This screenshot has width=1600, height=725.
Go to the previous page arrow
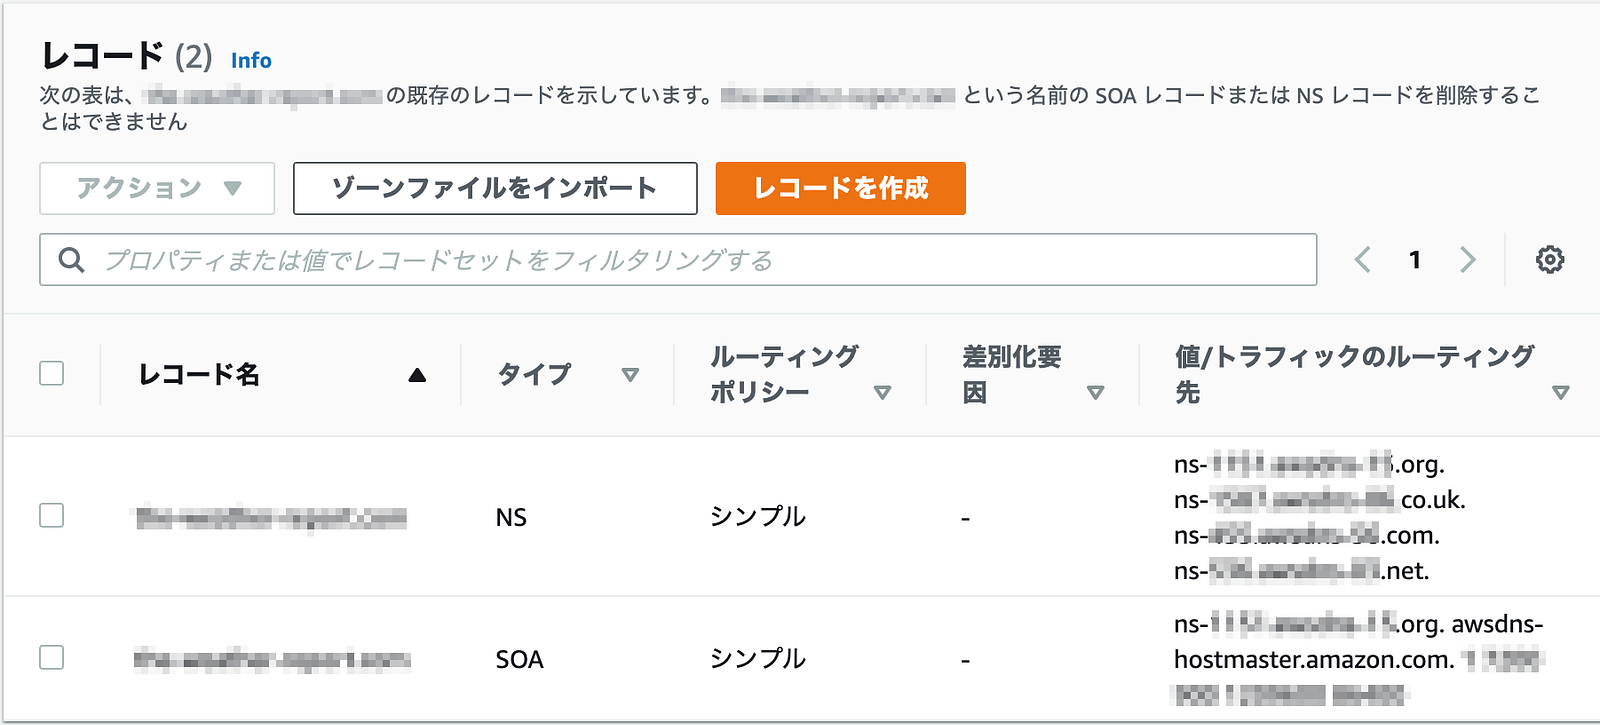[x=1362, y=260]
